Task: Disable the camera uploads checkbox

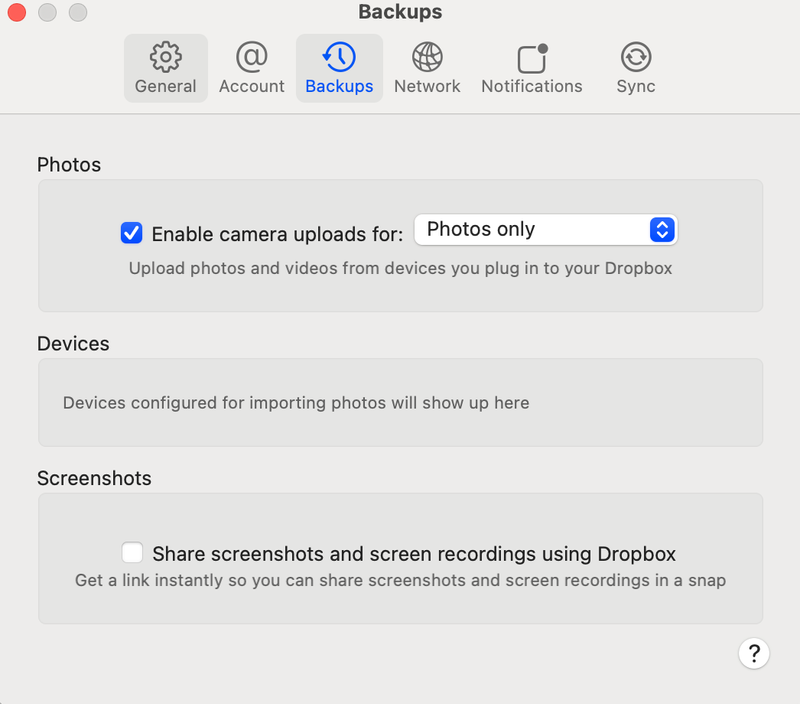Action: [x=131, y=233]
